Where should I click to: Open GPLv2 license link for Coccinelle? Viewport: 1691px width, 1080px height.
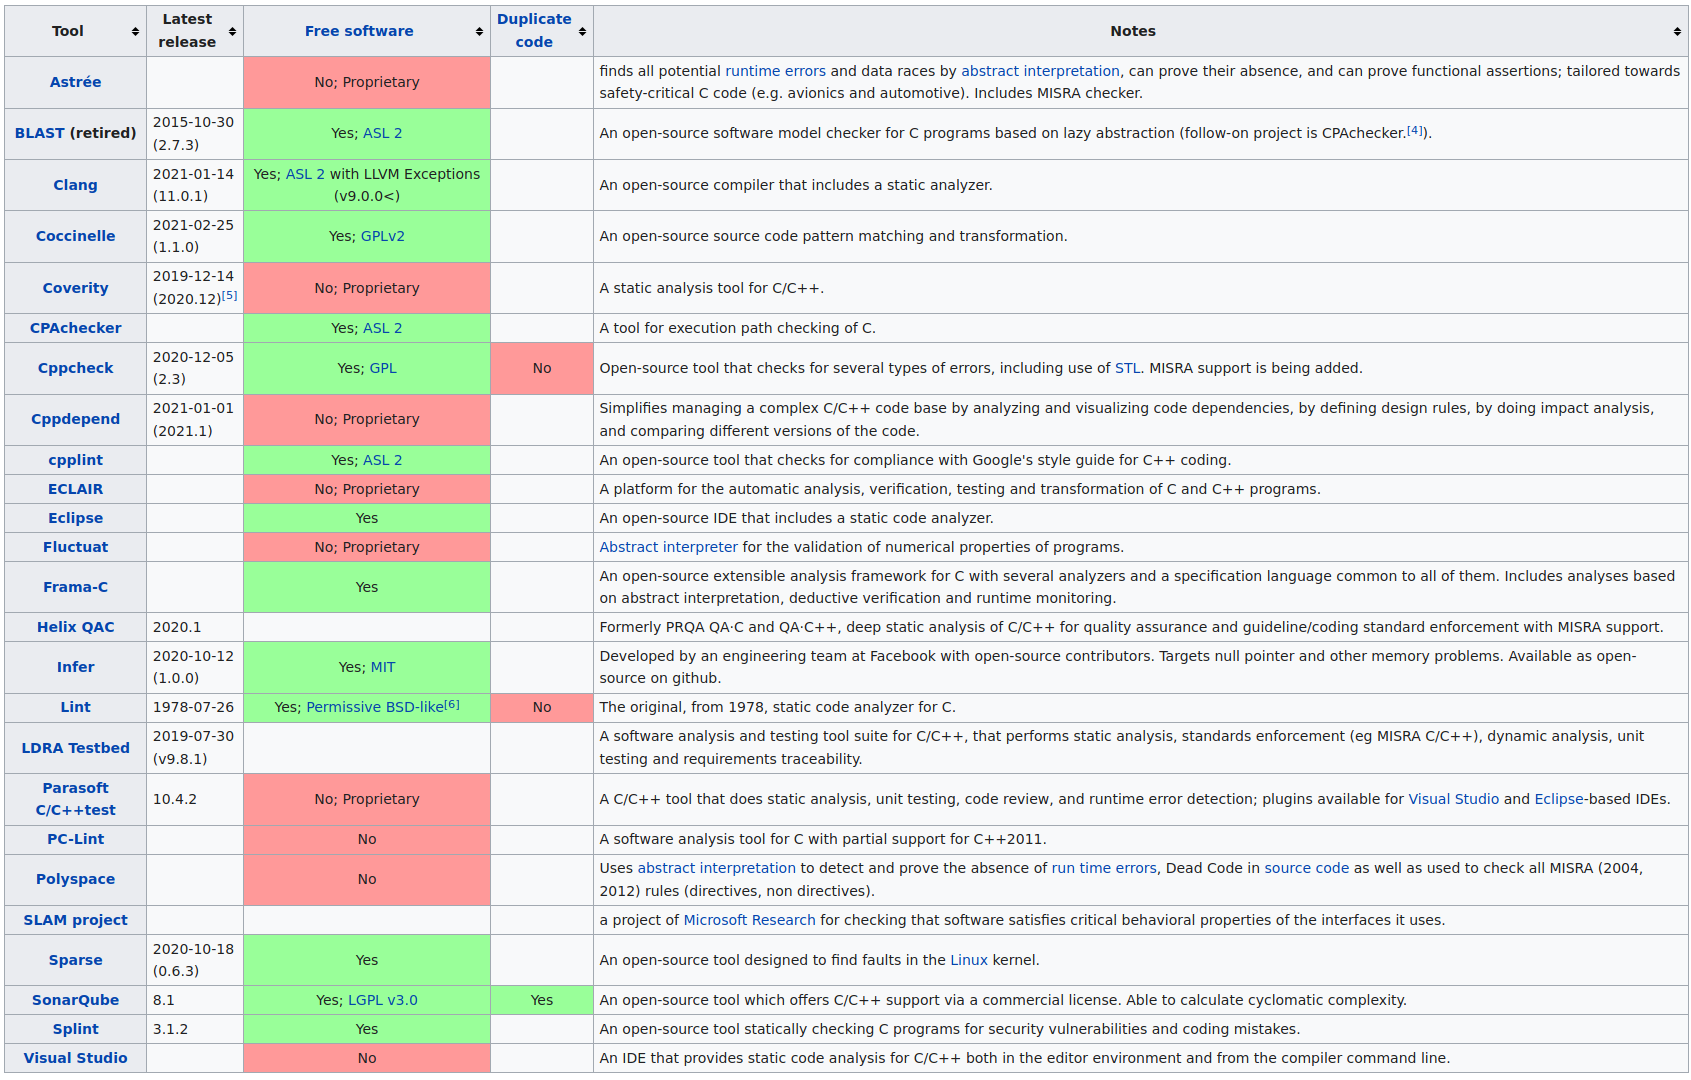click(382, 236)
